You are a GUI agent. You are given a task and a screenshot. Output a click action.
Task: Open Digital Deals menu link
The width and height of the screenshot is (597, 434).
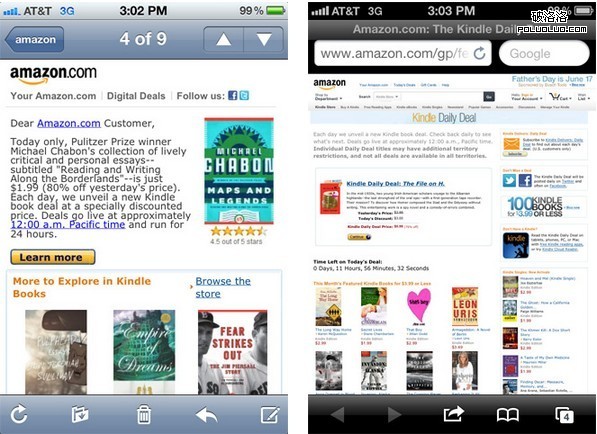pyautogui.click(x=136, y=96)
